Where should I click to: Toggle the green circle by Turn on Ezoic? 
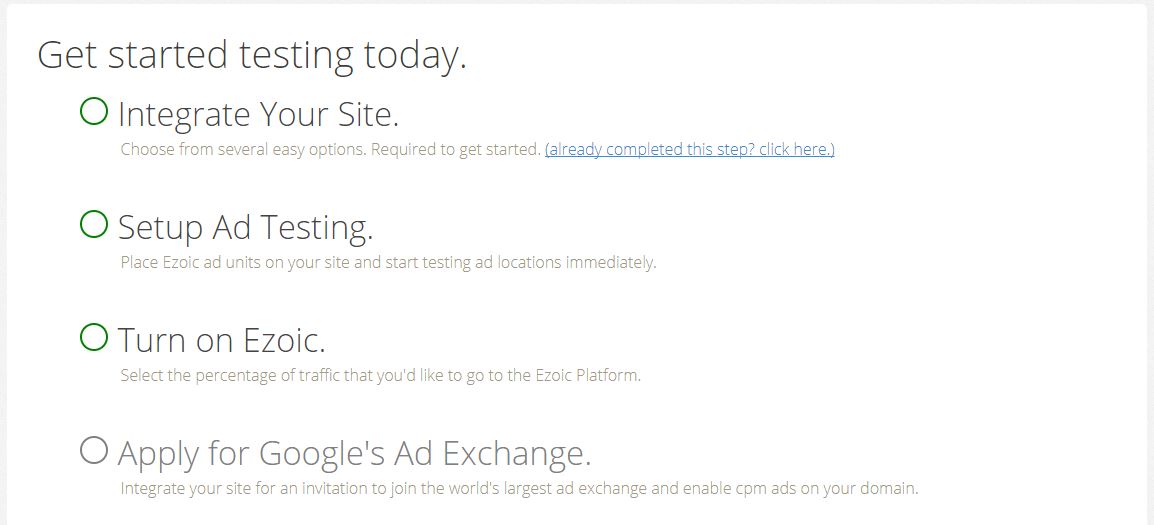(x=93, y=337)
